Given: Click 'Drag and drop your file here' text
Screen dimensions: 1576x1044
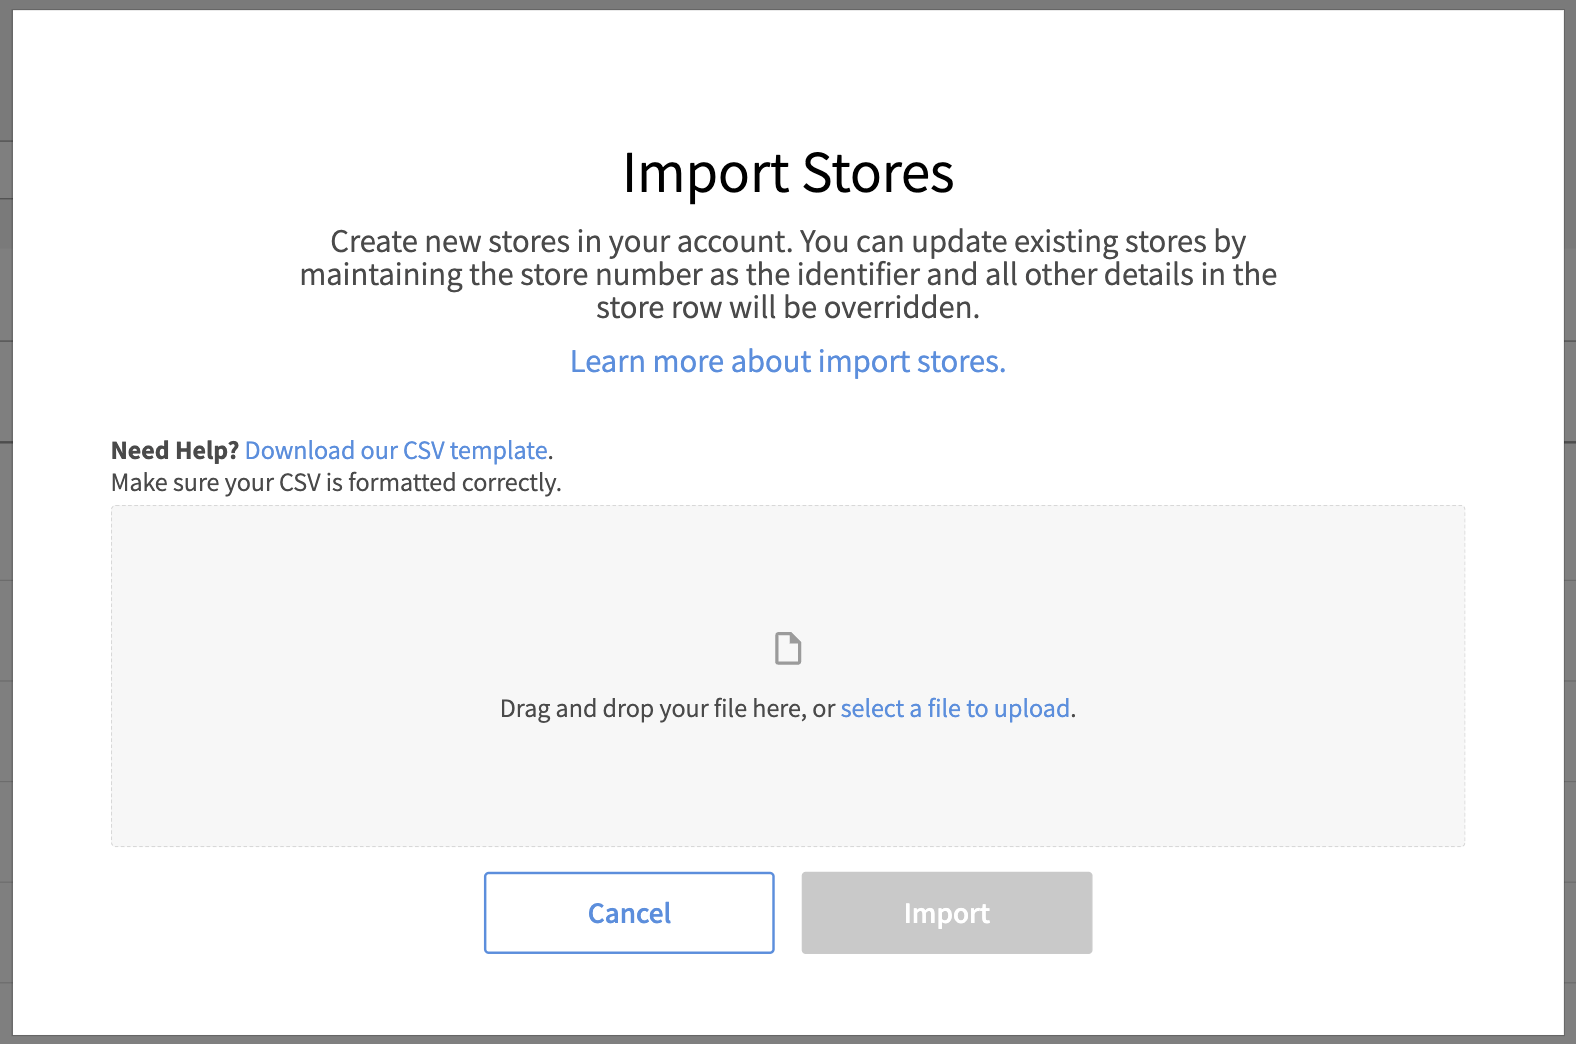Looking at the screenshot, I should (x=652, y=709).
